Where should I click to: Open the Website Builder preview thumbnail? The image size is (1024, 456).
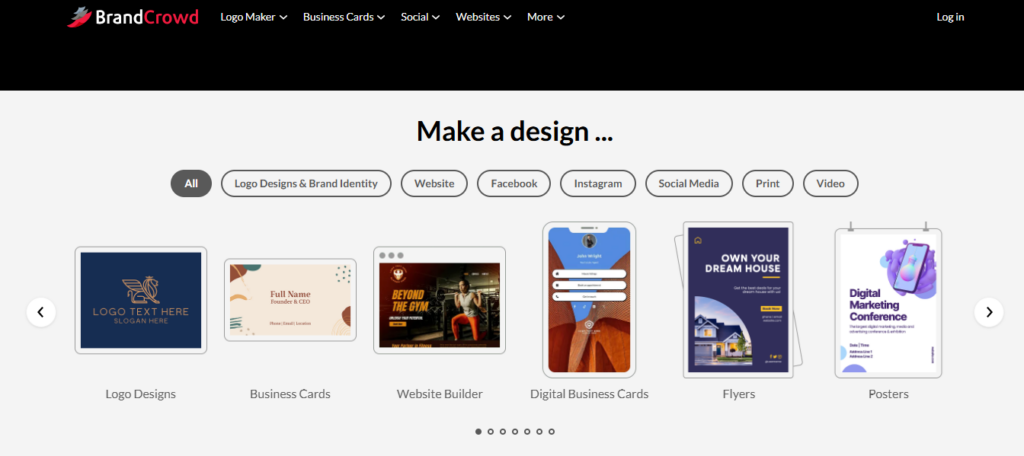[439, 300]
